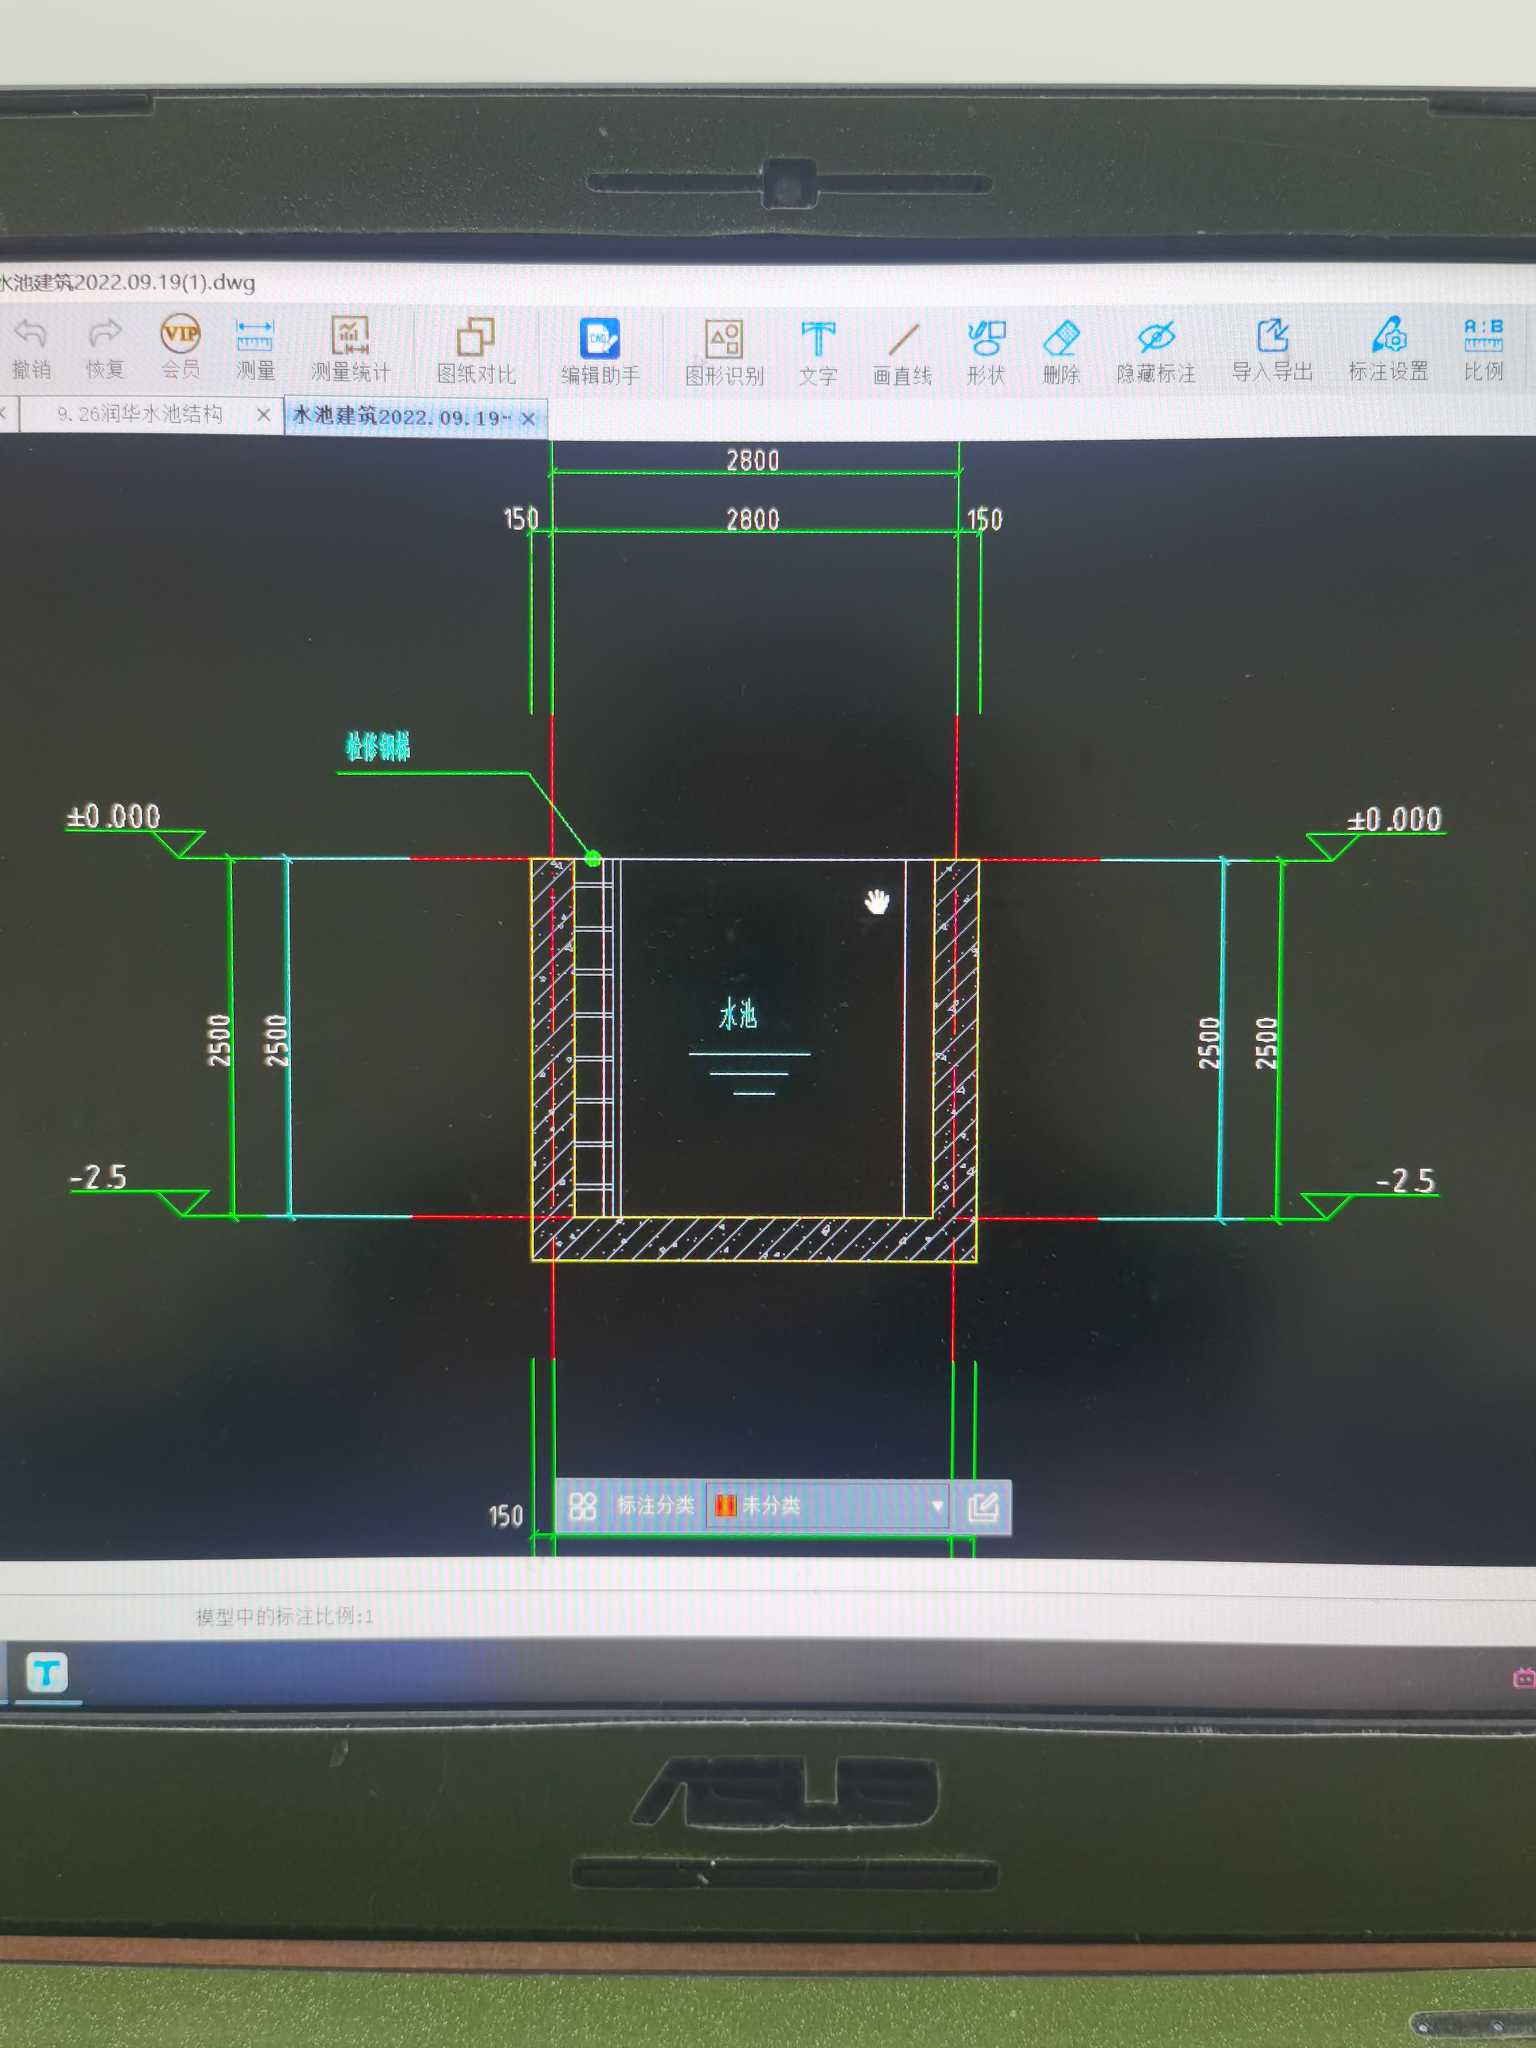Click the right ±0.000 elevation label
1536x2048 pixels.
(1394, 819)
